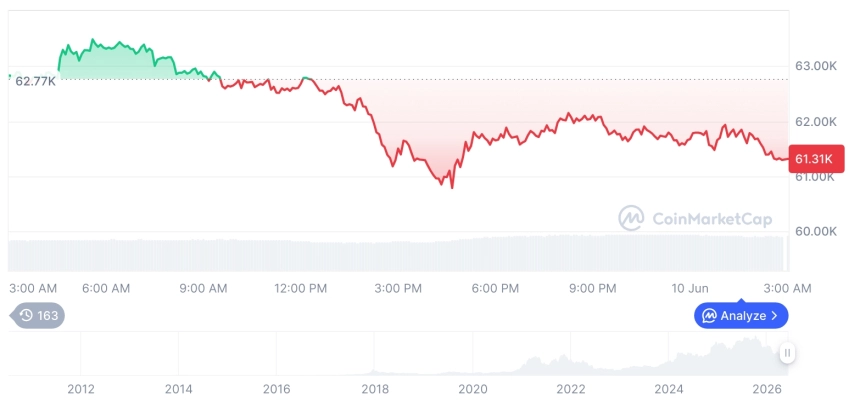Click the CoinMarketCap logo icon in Analyze button
Image resolution: width=860 pixels, height=401 pixels.
pyautogui.click(x=709, y=316)
